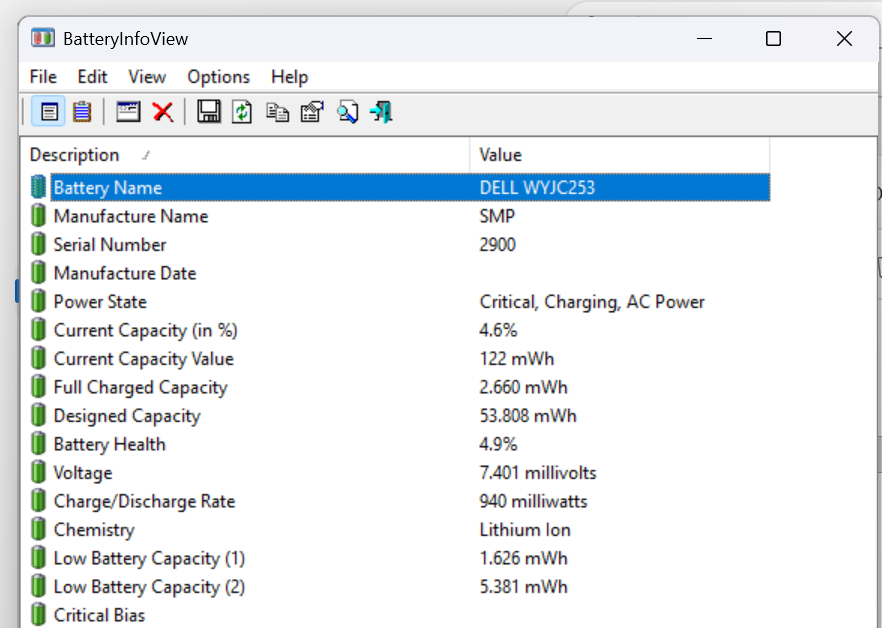882x628 pixels.
Task: Open the Help menu
Action: tap(289, 77)
